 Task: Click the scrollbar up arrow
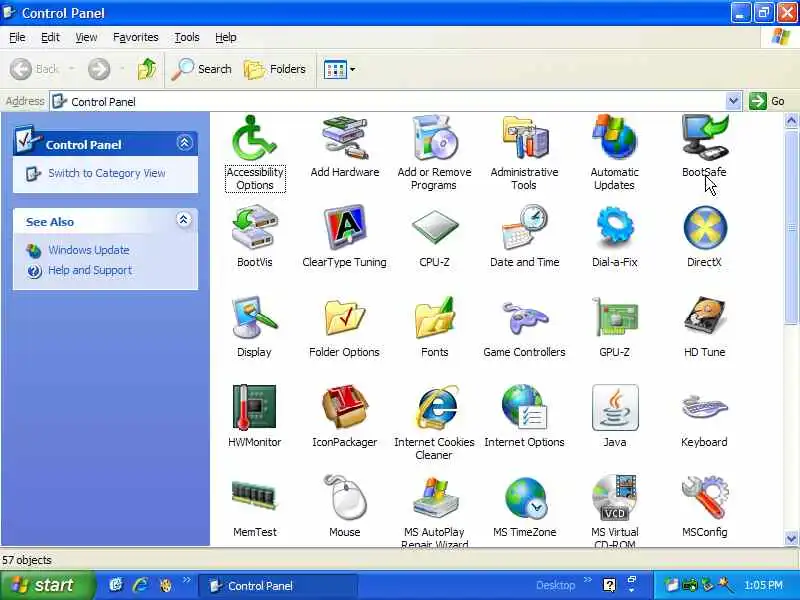(791, 121)
